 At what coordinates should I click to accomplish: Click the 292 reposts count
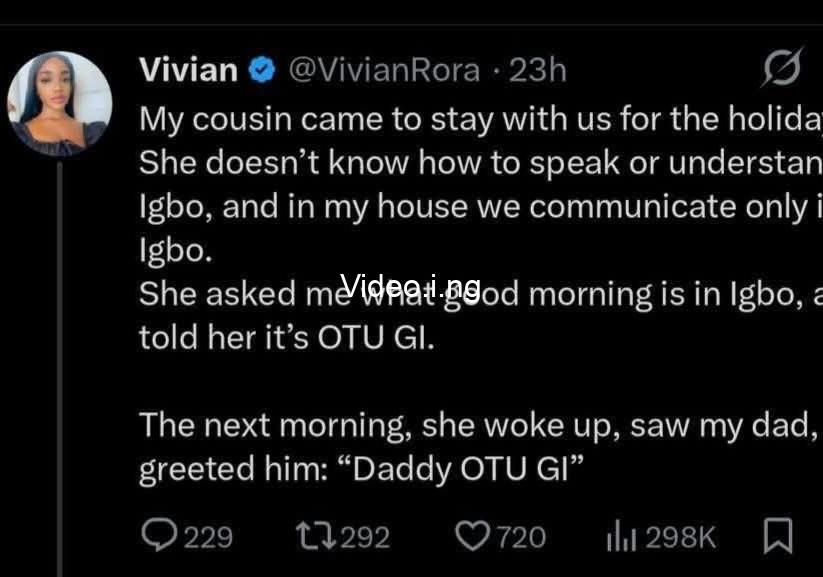pyautogui.click(x=365, y=537)
